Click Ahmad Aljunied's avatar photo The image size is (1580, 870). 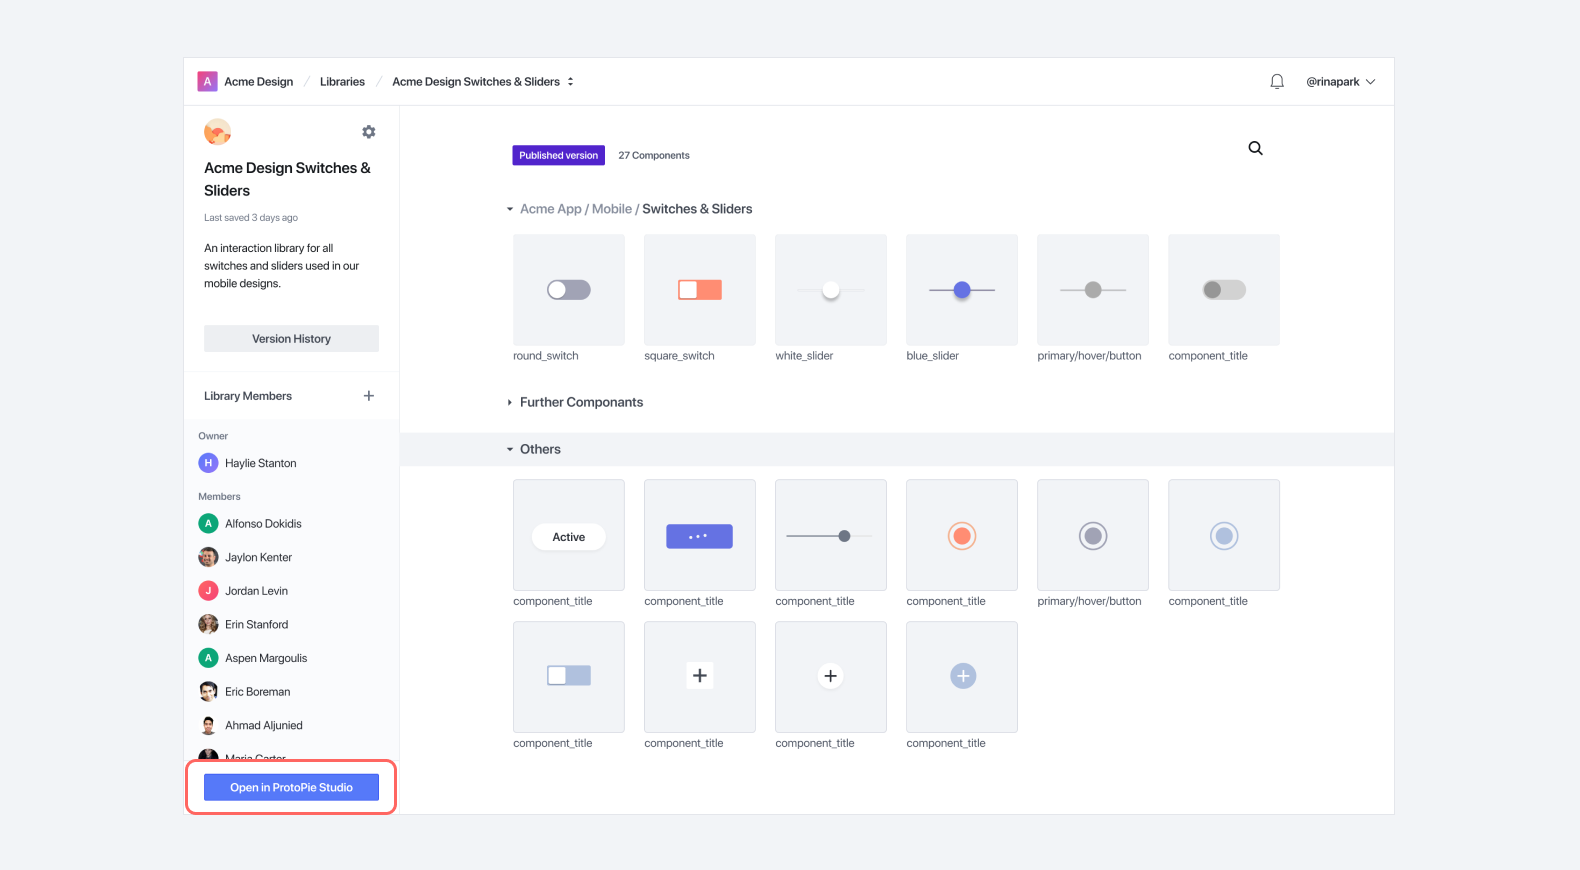tap(208, 725)
